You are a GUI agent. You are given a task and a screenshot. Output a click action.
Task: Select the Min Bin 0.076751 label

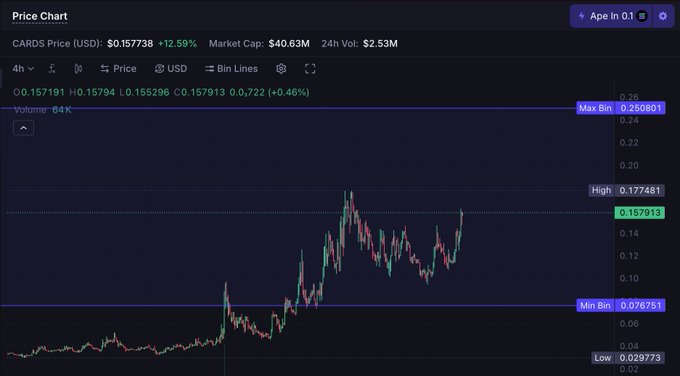click(621, 305)
